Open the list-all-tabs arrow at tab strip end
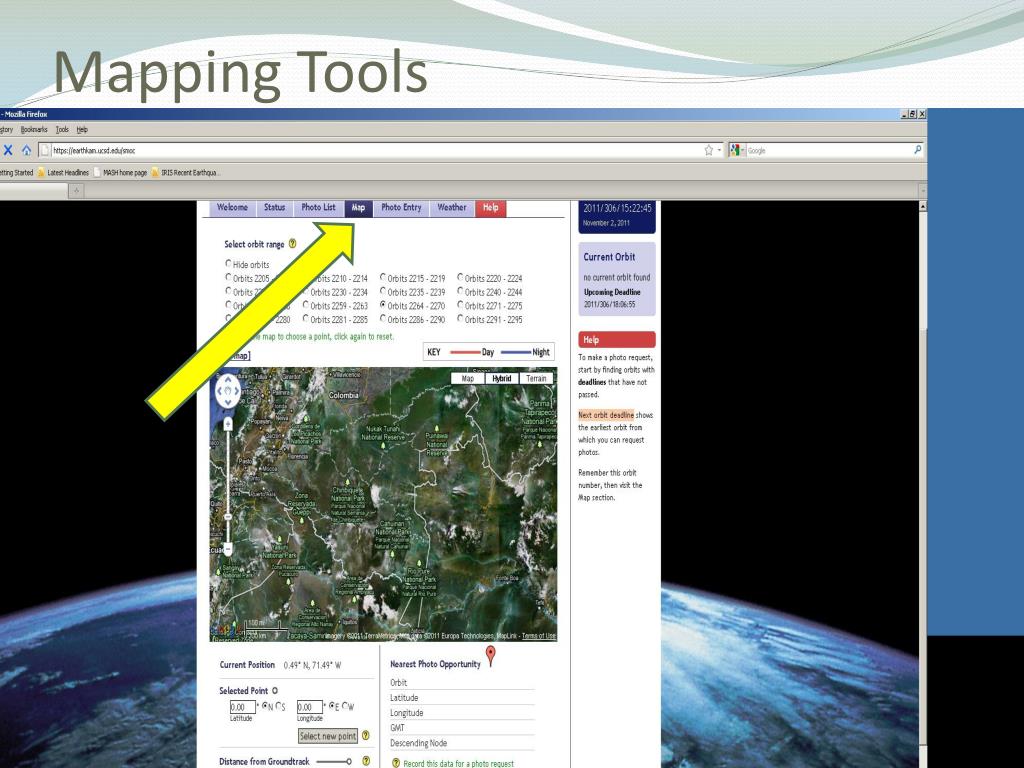Viewport: 1024px width, 768px height. 923,191
